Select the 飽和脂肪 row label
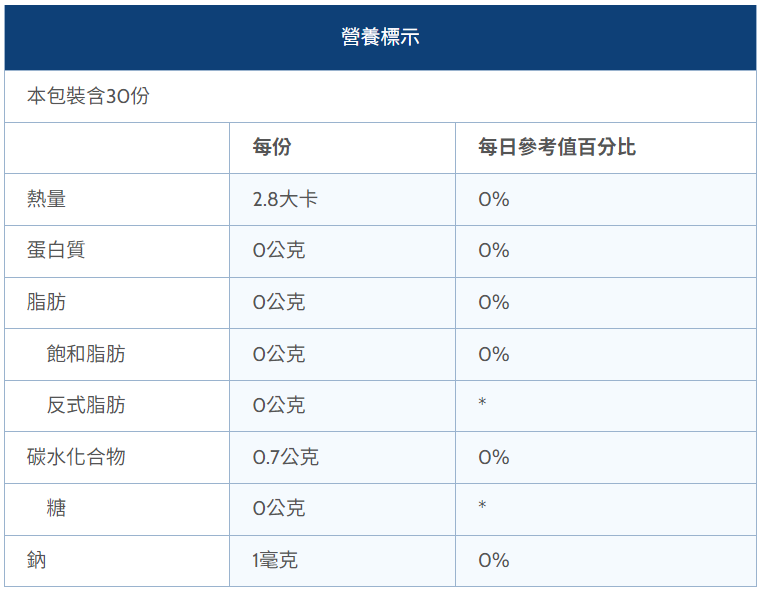 pos(86,354)
